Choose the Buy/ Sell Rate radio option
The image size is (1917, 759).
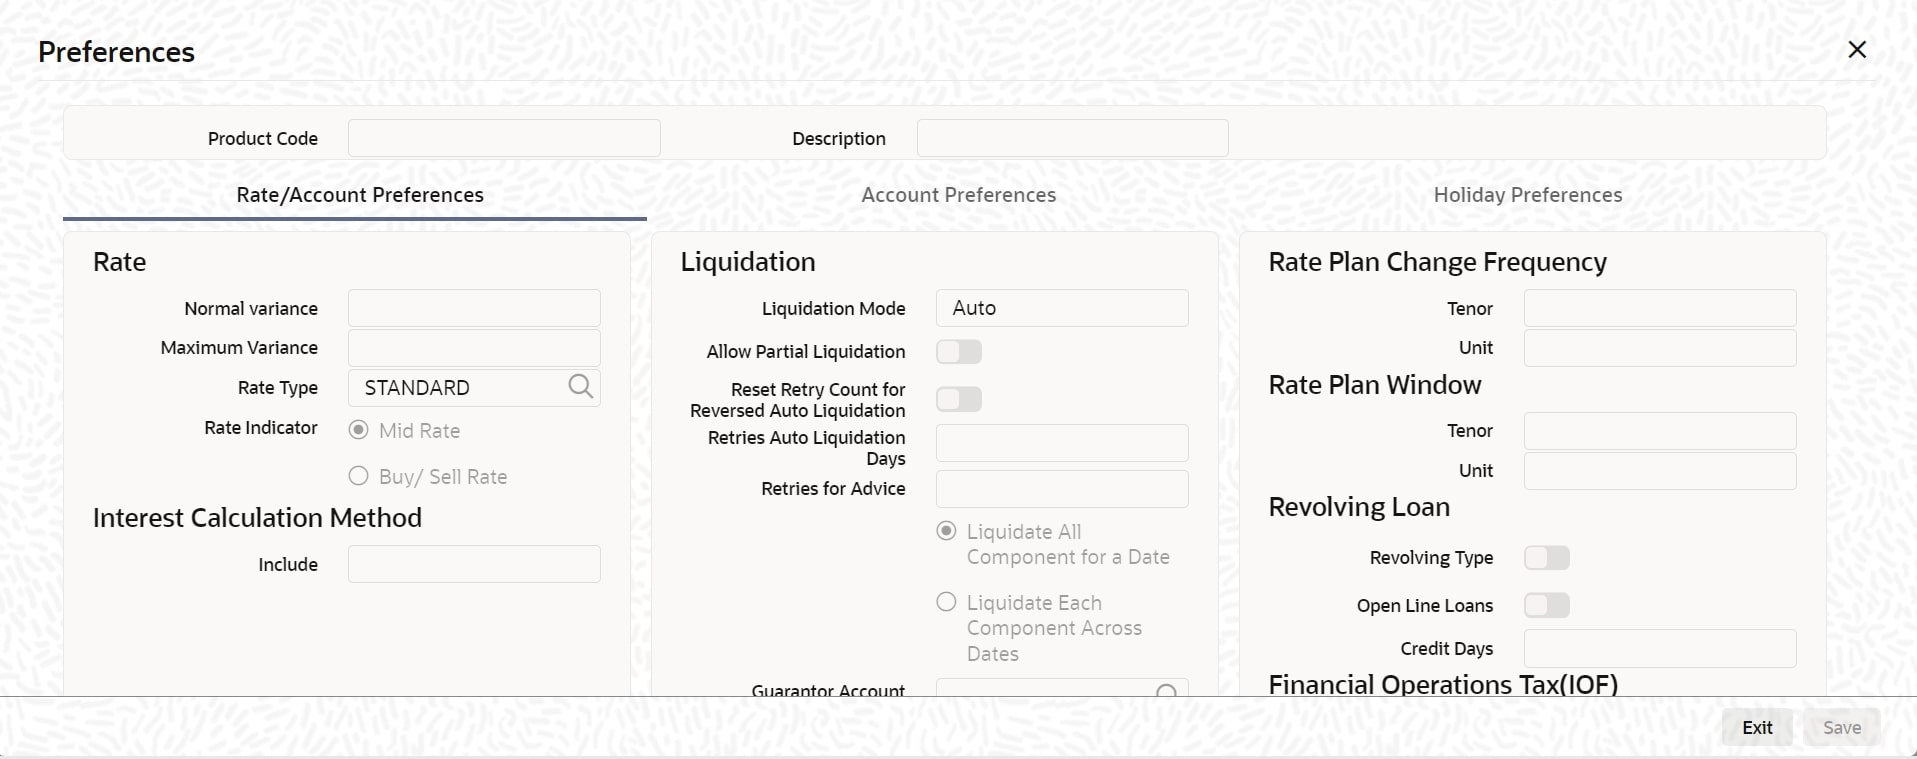(x=358, y=476)
